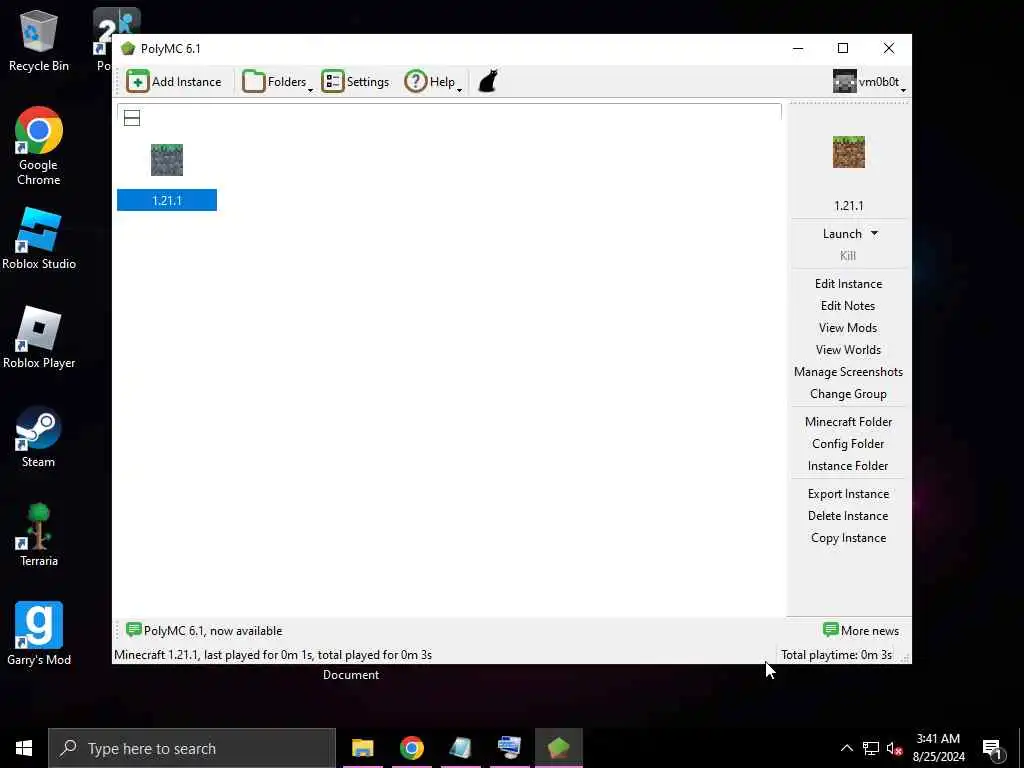The height and width of the screenshot is (768, 1024).
Task: Open File Explorer from taskbar
Action: [x=362, y=748]
